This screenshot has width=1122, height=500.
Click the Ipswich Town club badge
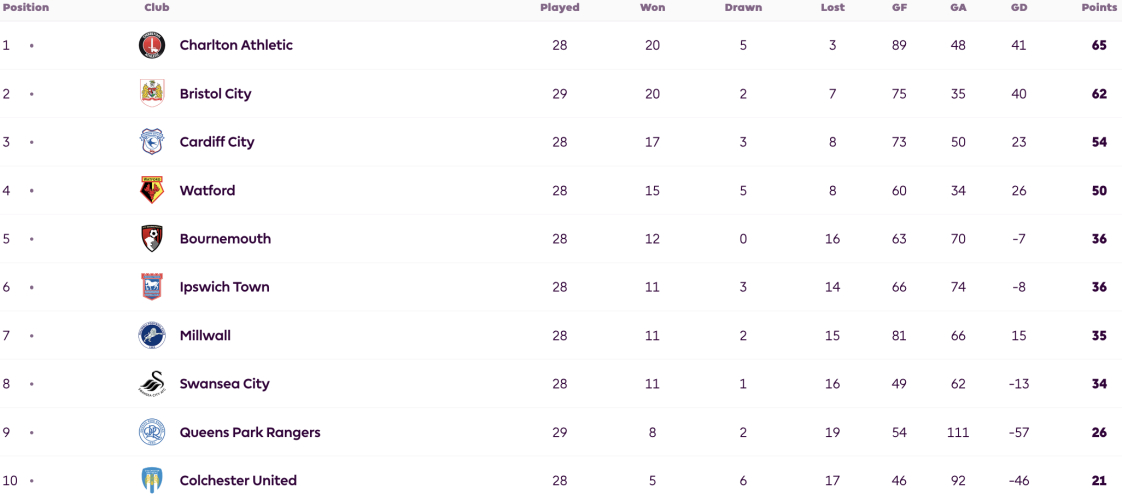pyautogui.click(x=152, y=287)
